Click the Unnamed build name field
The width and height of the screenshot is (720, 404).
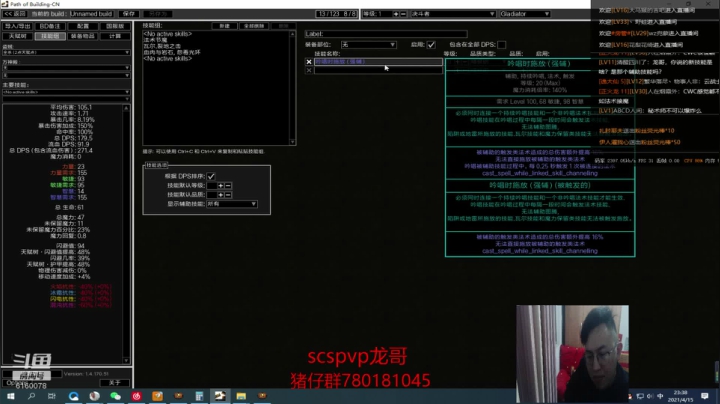(91, 14)
